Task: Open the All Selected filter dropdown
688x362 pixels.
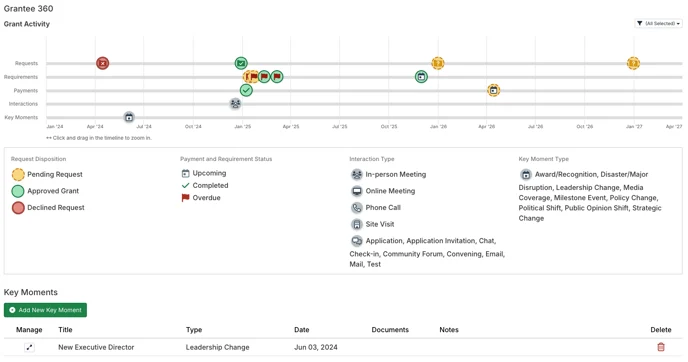Action: (658, 23)
